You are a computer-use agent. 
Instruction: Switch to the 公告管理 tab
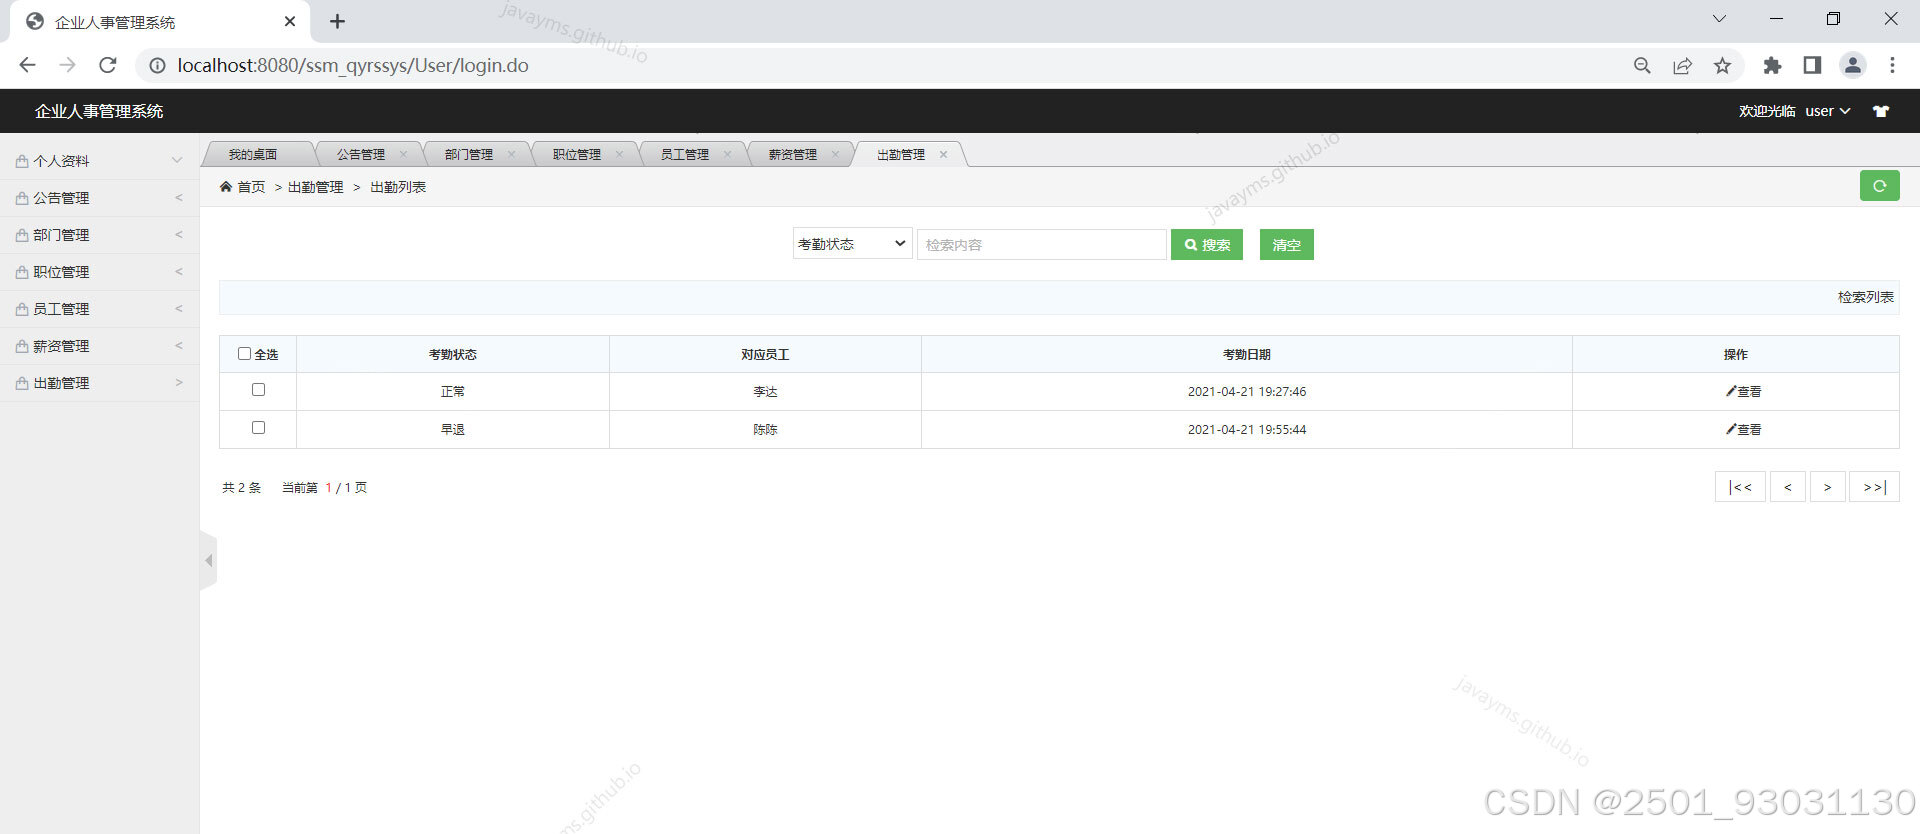pyautogui.click(x=361, y=154)
